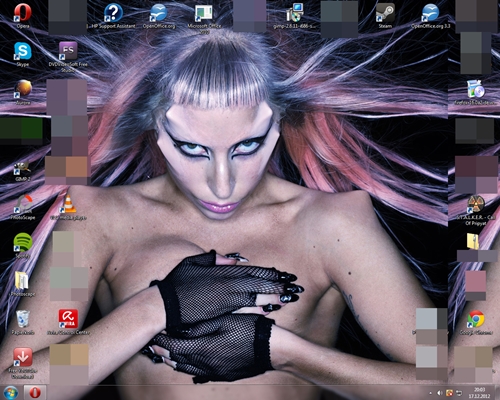This screenshot has width=500, height=400.
Task: Open the Avira Control Center icon
Action: click(x=68, y=320)
